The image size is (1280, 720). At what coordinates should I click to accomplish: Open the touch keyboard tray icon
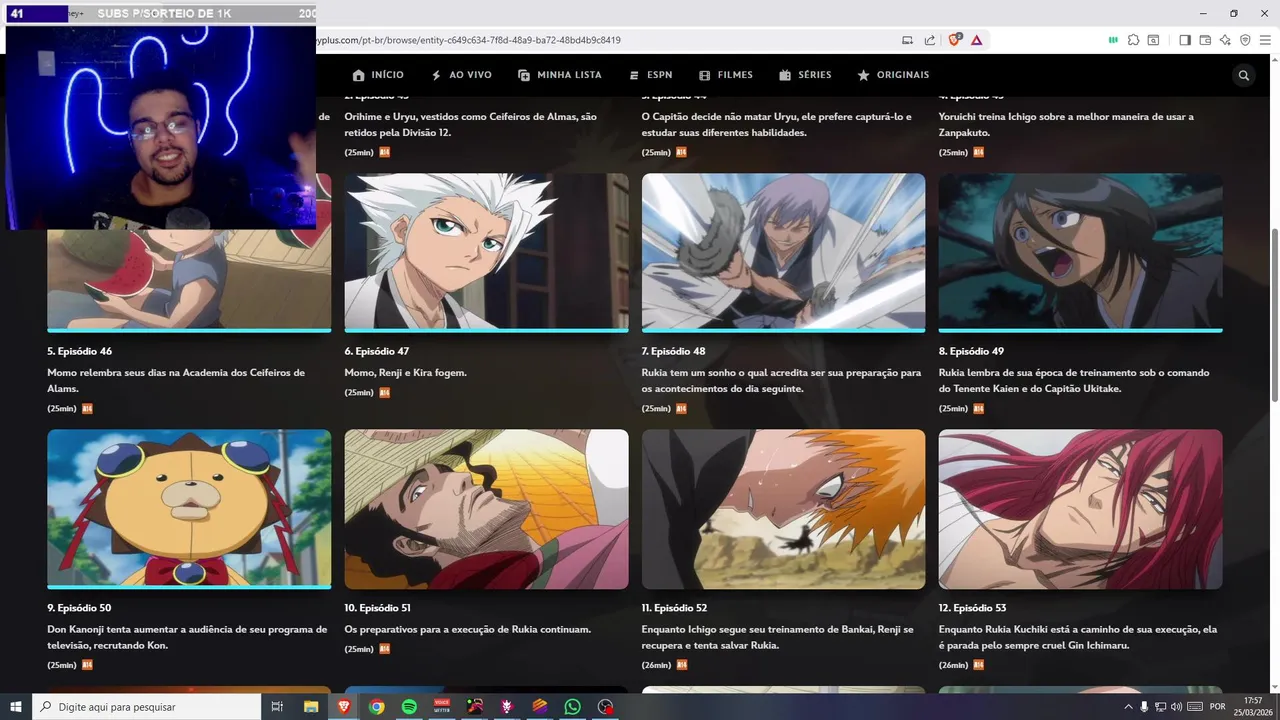click(1194, 707)
